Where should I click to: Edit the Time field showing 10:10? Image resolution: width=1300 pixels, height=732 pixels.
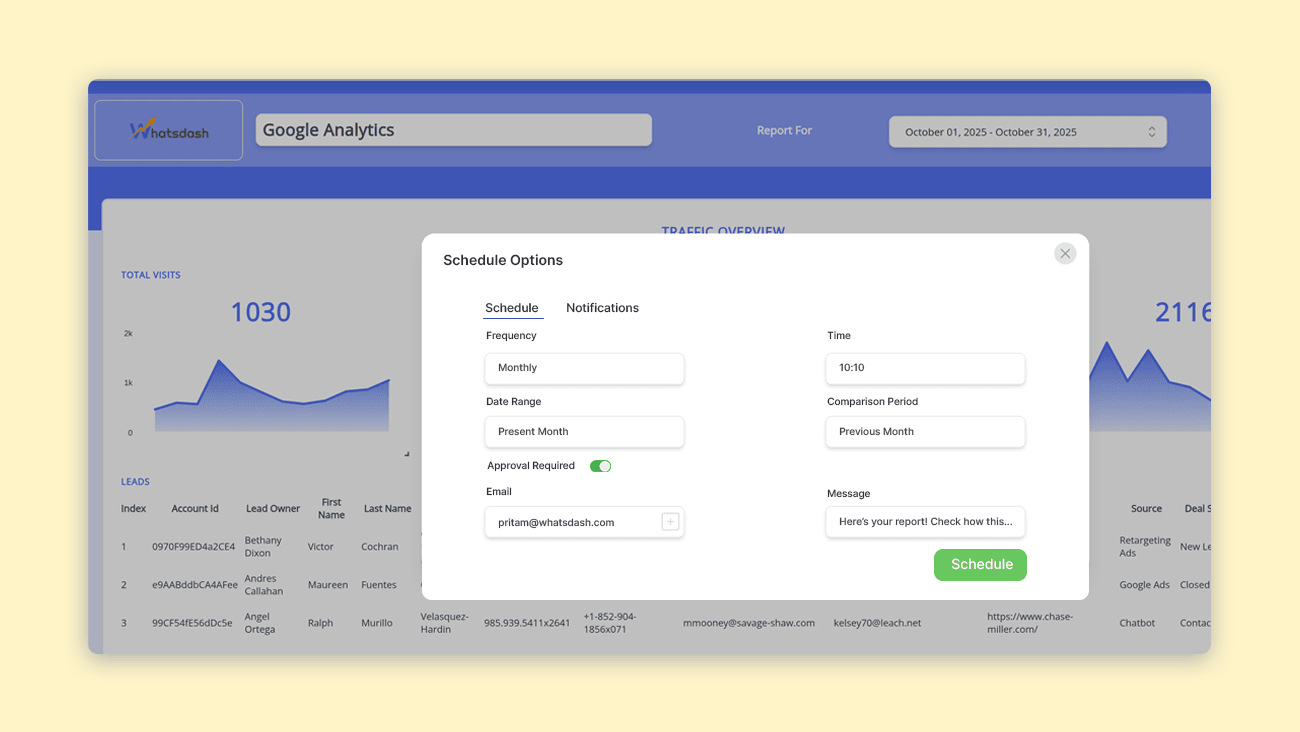point(925,368)
